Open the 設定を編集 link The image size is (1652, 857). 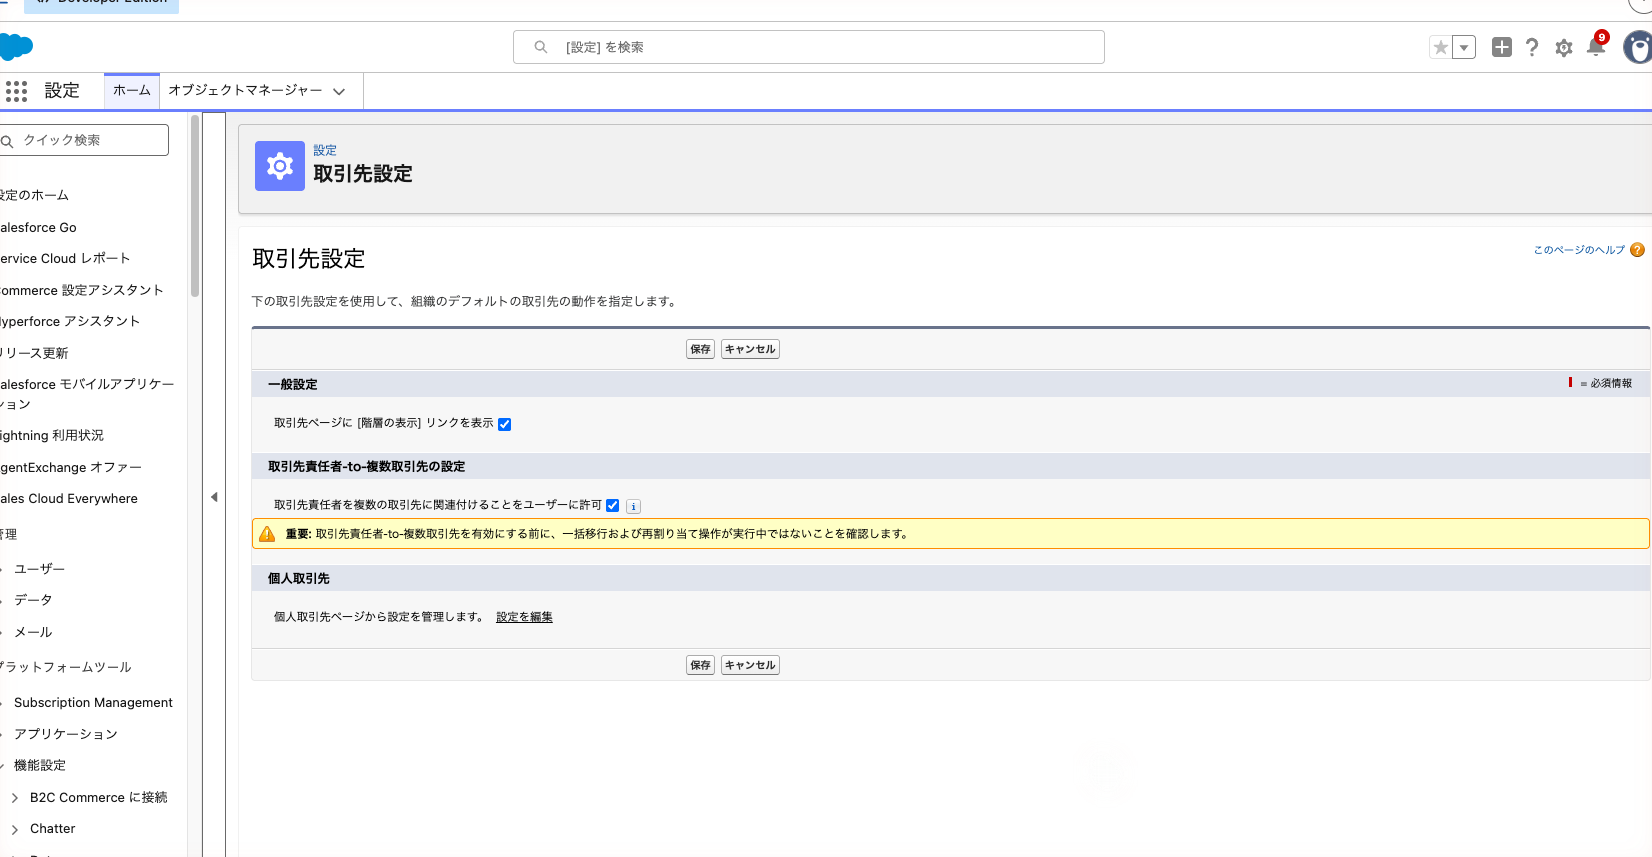coord(524,617)
